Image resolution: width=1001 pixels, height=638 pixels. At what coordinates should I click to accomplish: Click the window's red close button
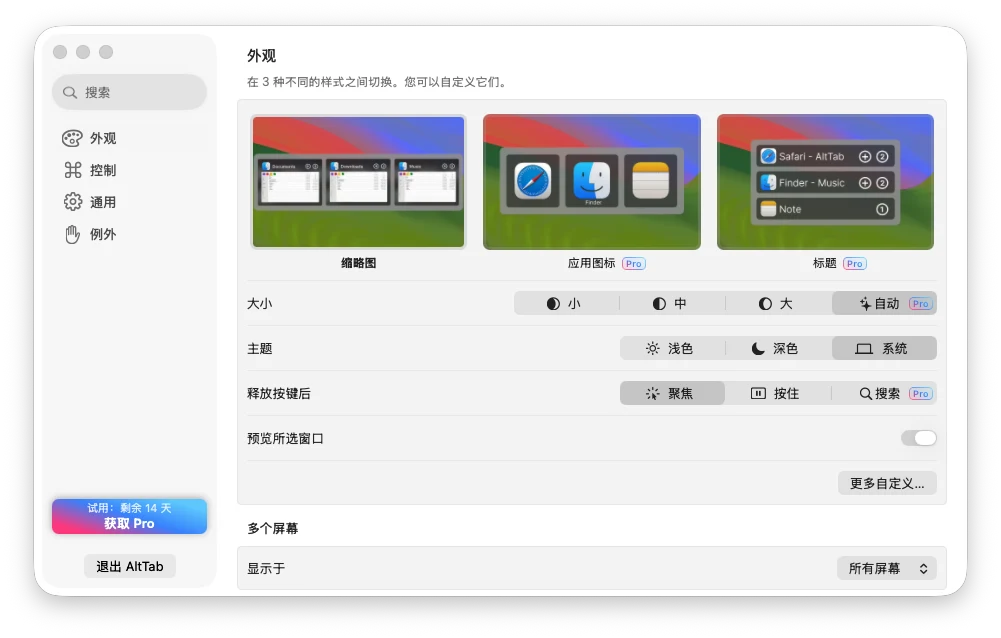click(x=60, y=52)
